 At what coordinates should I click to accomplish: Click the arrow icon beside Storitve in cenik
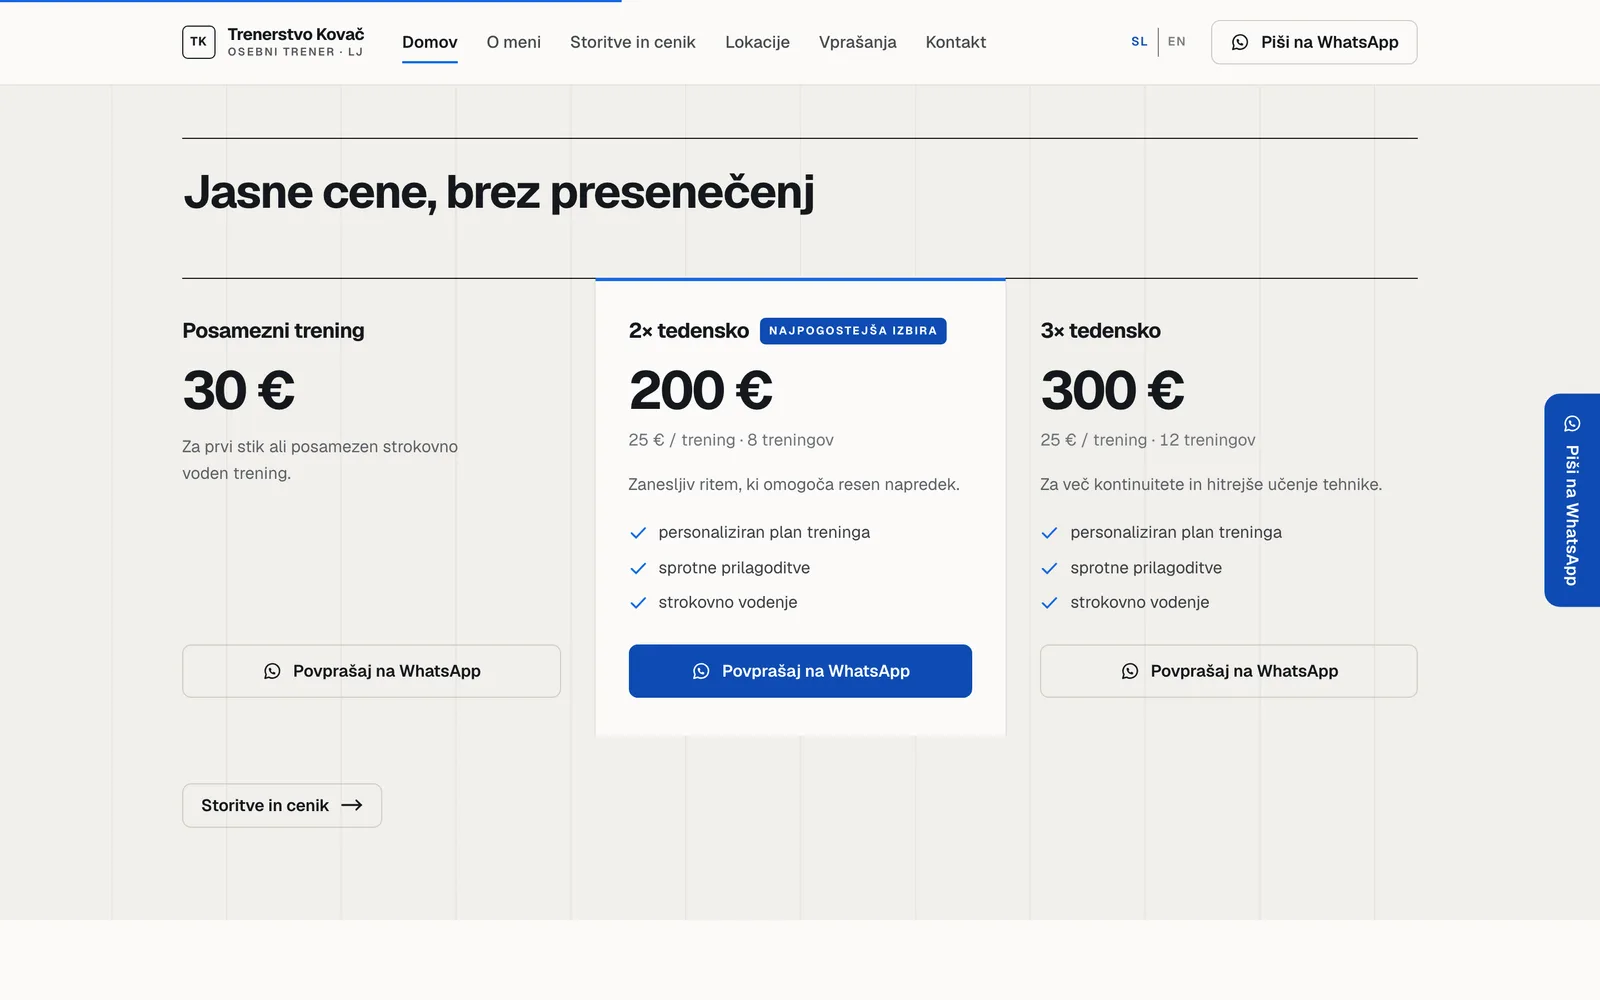click(352, 805)
